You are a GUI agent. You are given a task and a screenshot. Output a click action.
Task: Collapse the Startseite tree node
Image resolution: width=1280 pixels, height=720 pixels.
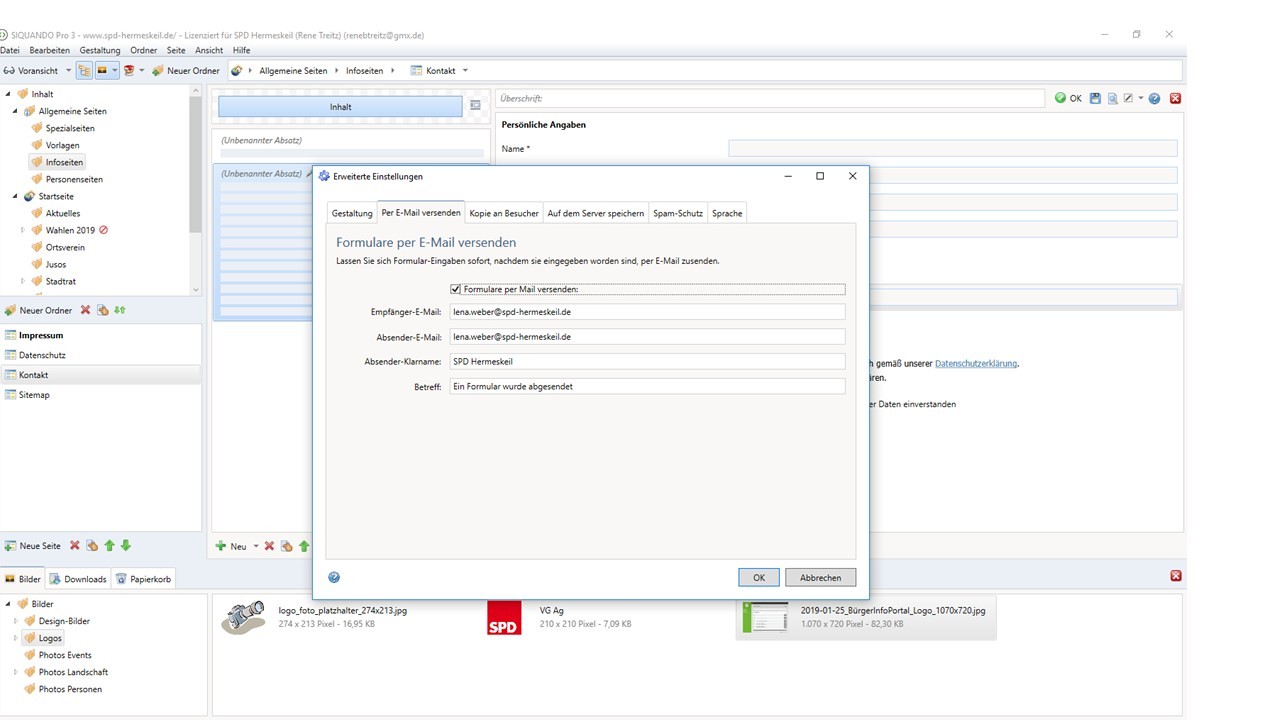point(16,197)
